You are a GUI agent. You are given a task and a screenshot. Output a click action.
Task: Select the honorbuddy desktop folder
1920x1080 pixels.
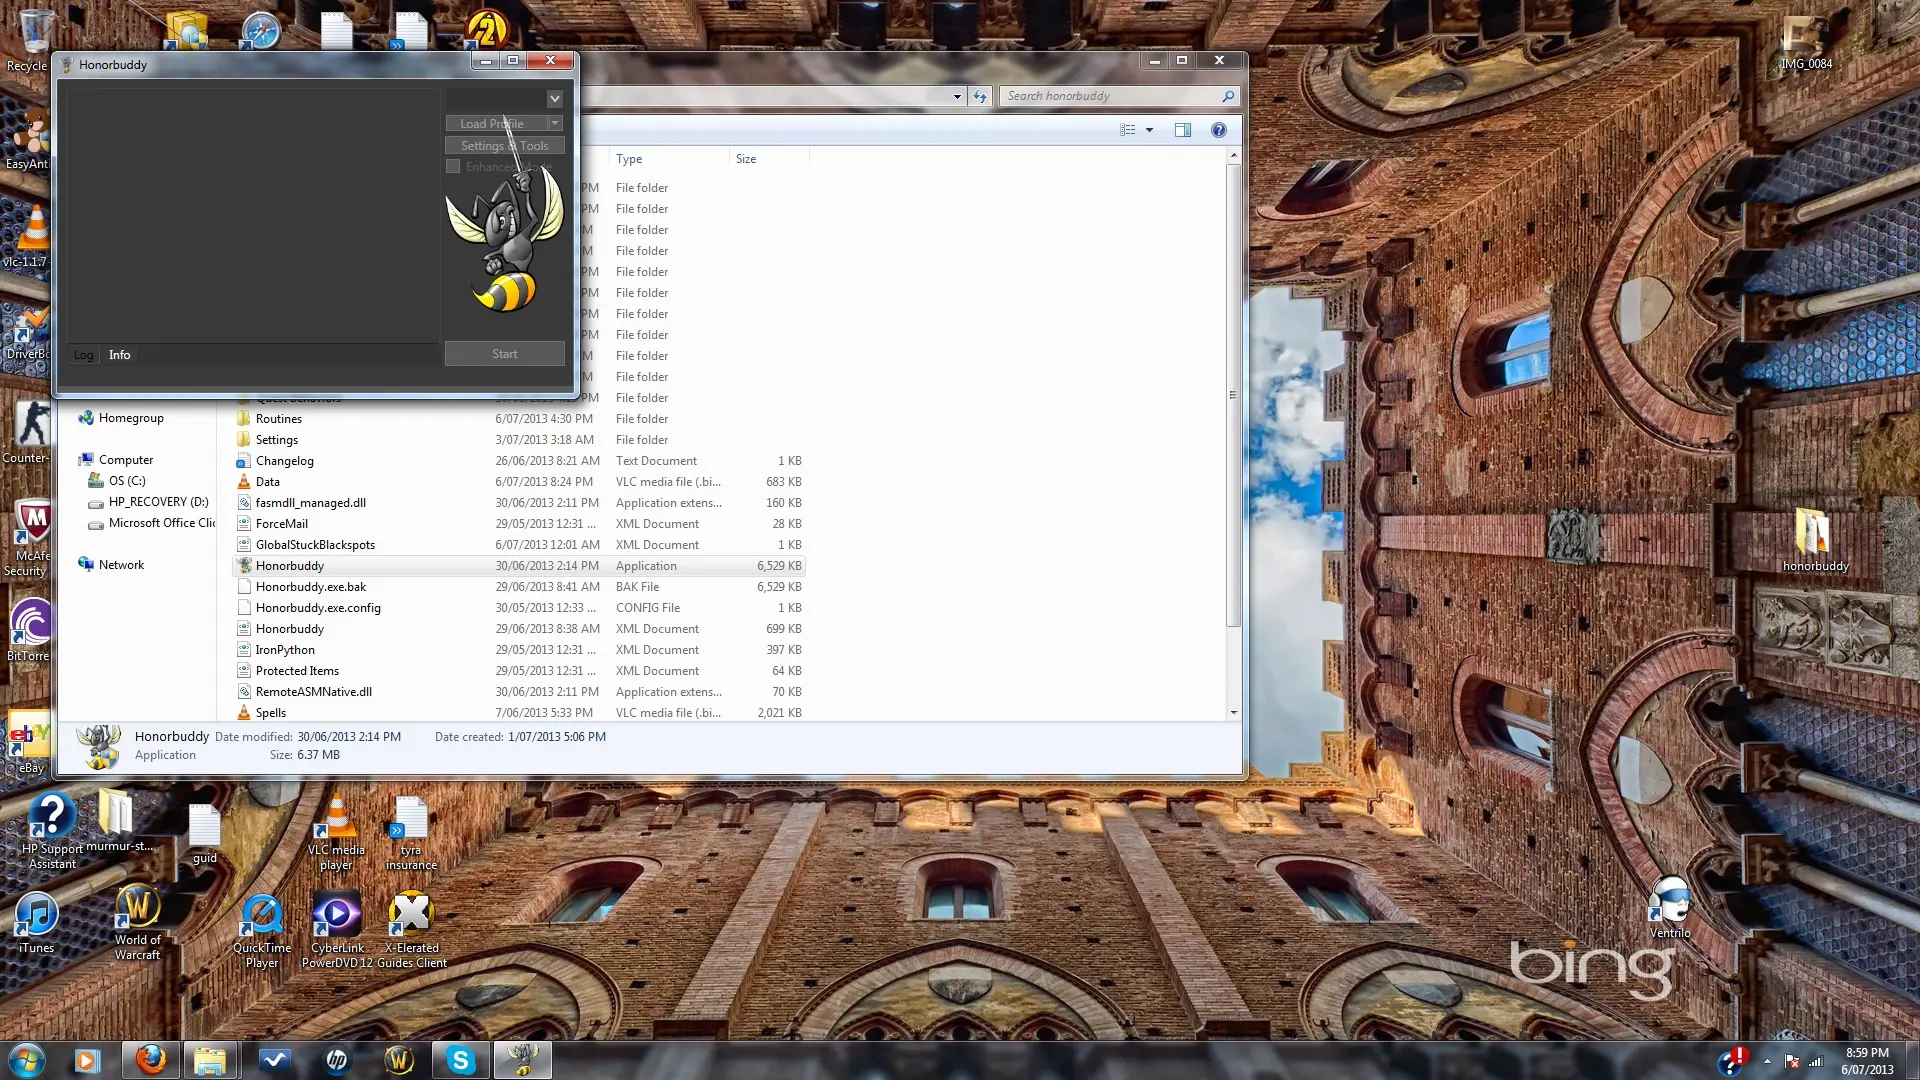coord(1815,540)
